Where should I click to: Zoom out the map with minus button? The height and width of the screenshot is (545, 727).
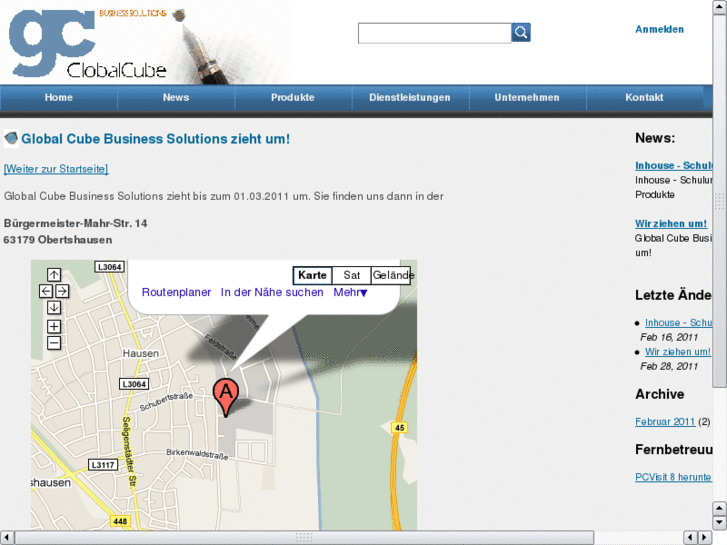(54, 343)
